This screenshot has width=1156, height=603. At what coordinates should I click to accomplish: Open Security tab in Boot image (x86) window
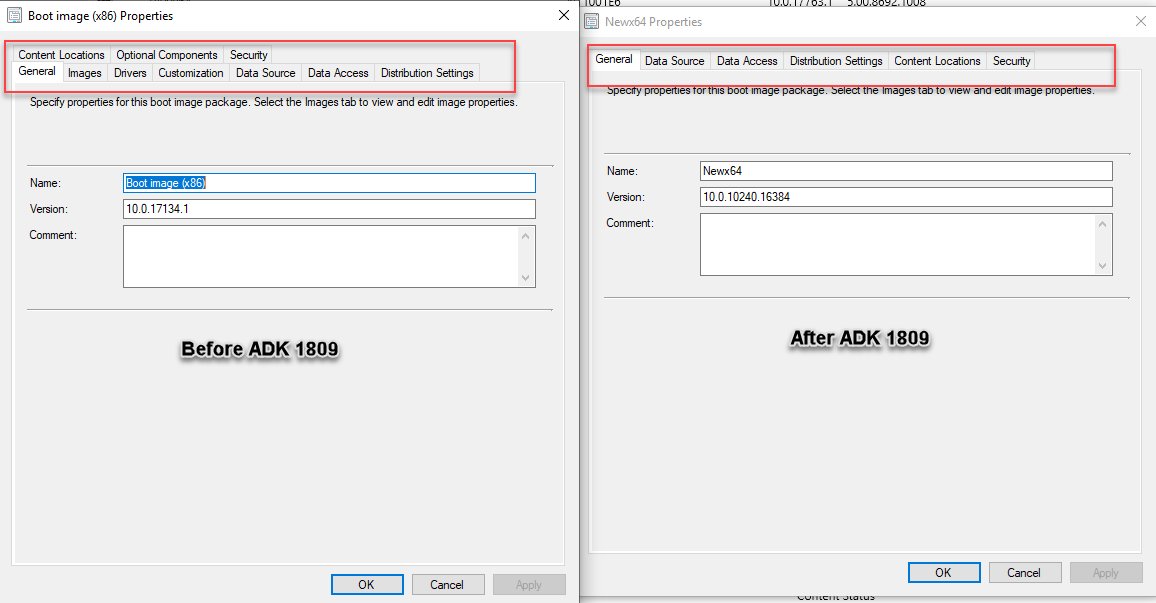(x=248, y=55)
